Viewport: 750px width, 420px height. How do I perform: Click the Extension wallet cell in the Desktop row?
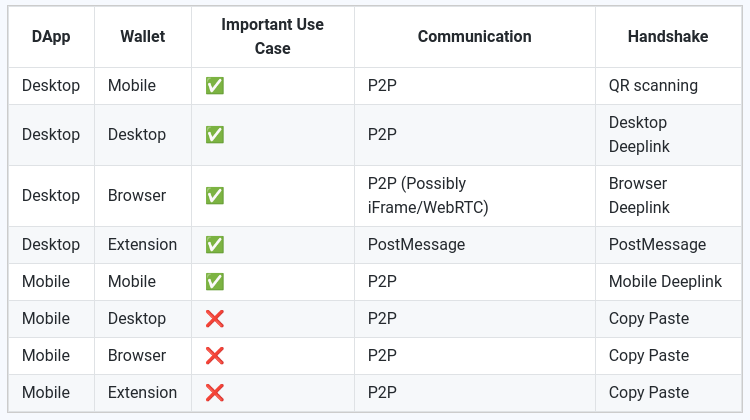click(x=142, y=245)
